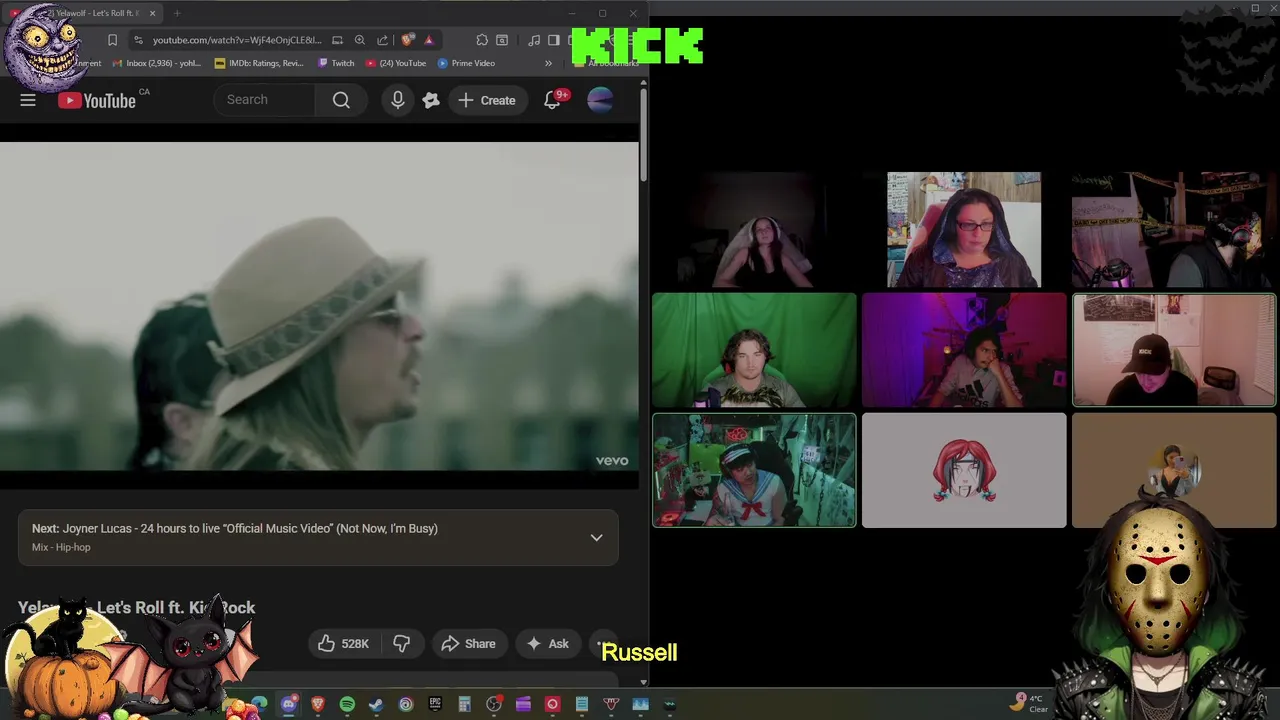Open the Brave Rewards triangle icon
The image size is (1280, 720).
[429, 40]
